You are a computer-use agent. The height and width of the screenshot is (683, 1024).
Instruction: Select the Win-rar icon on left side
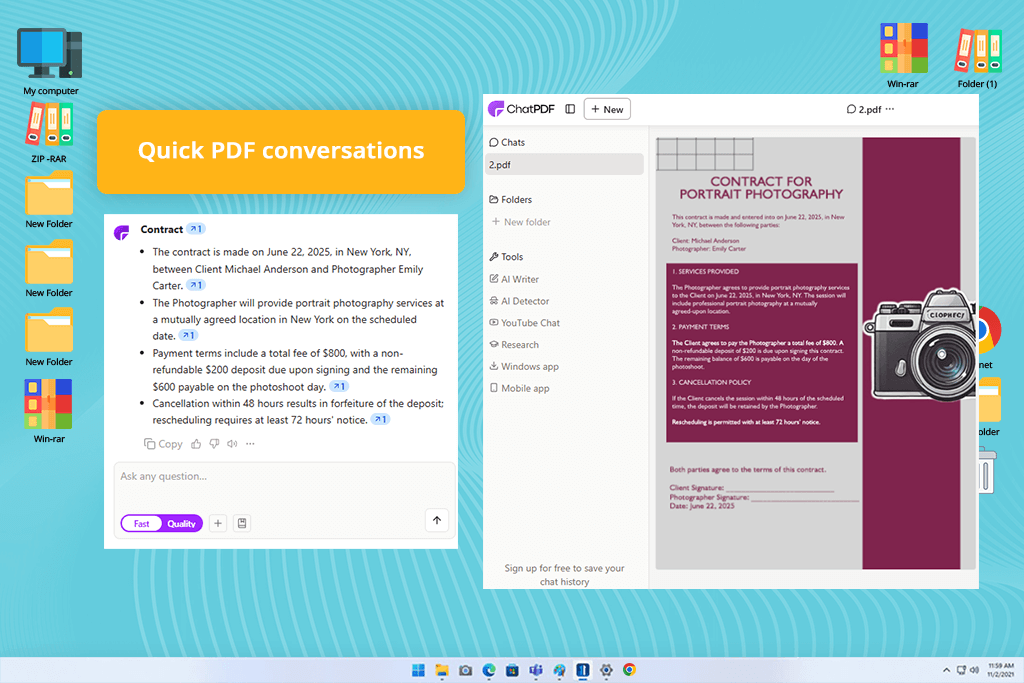tap(49, 411)
